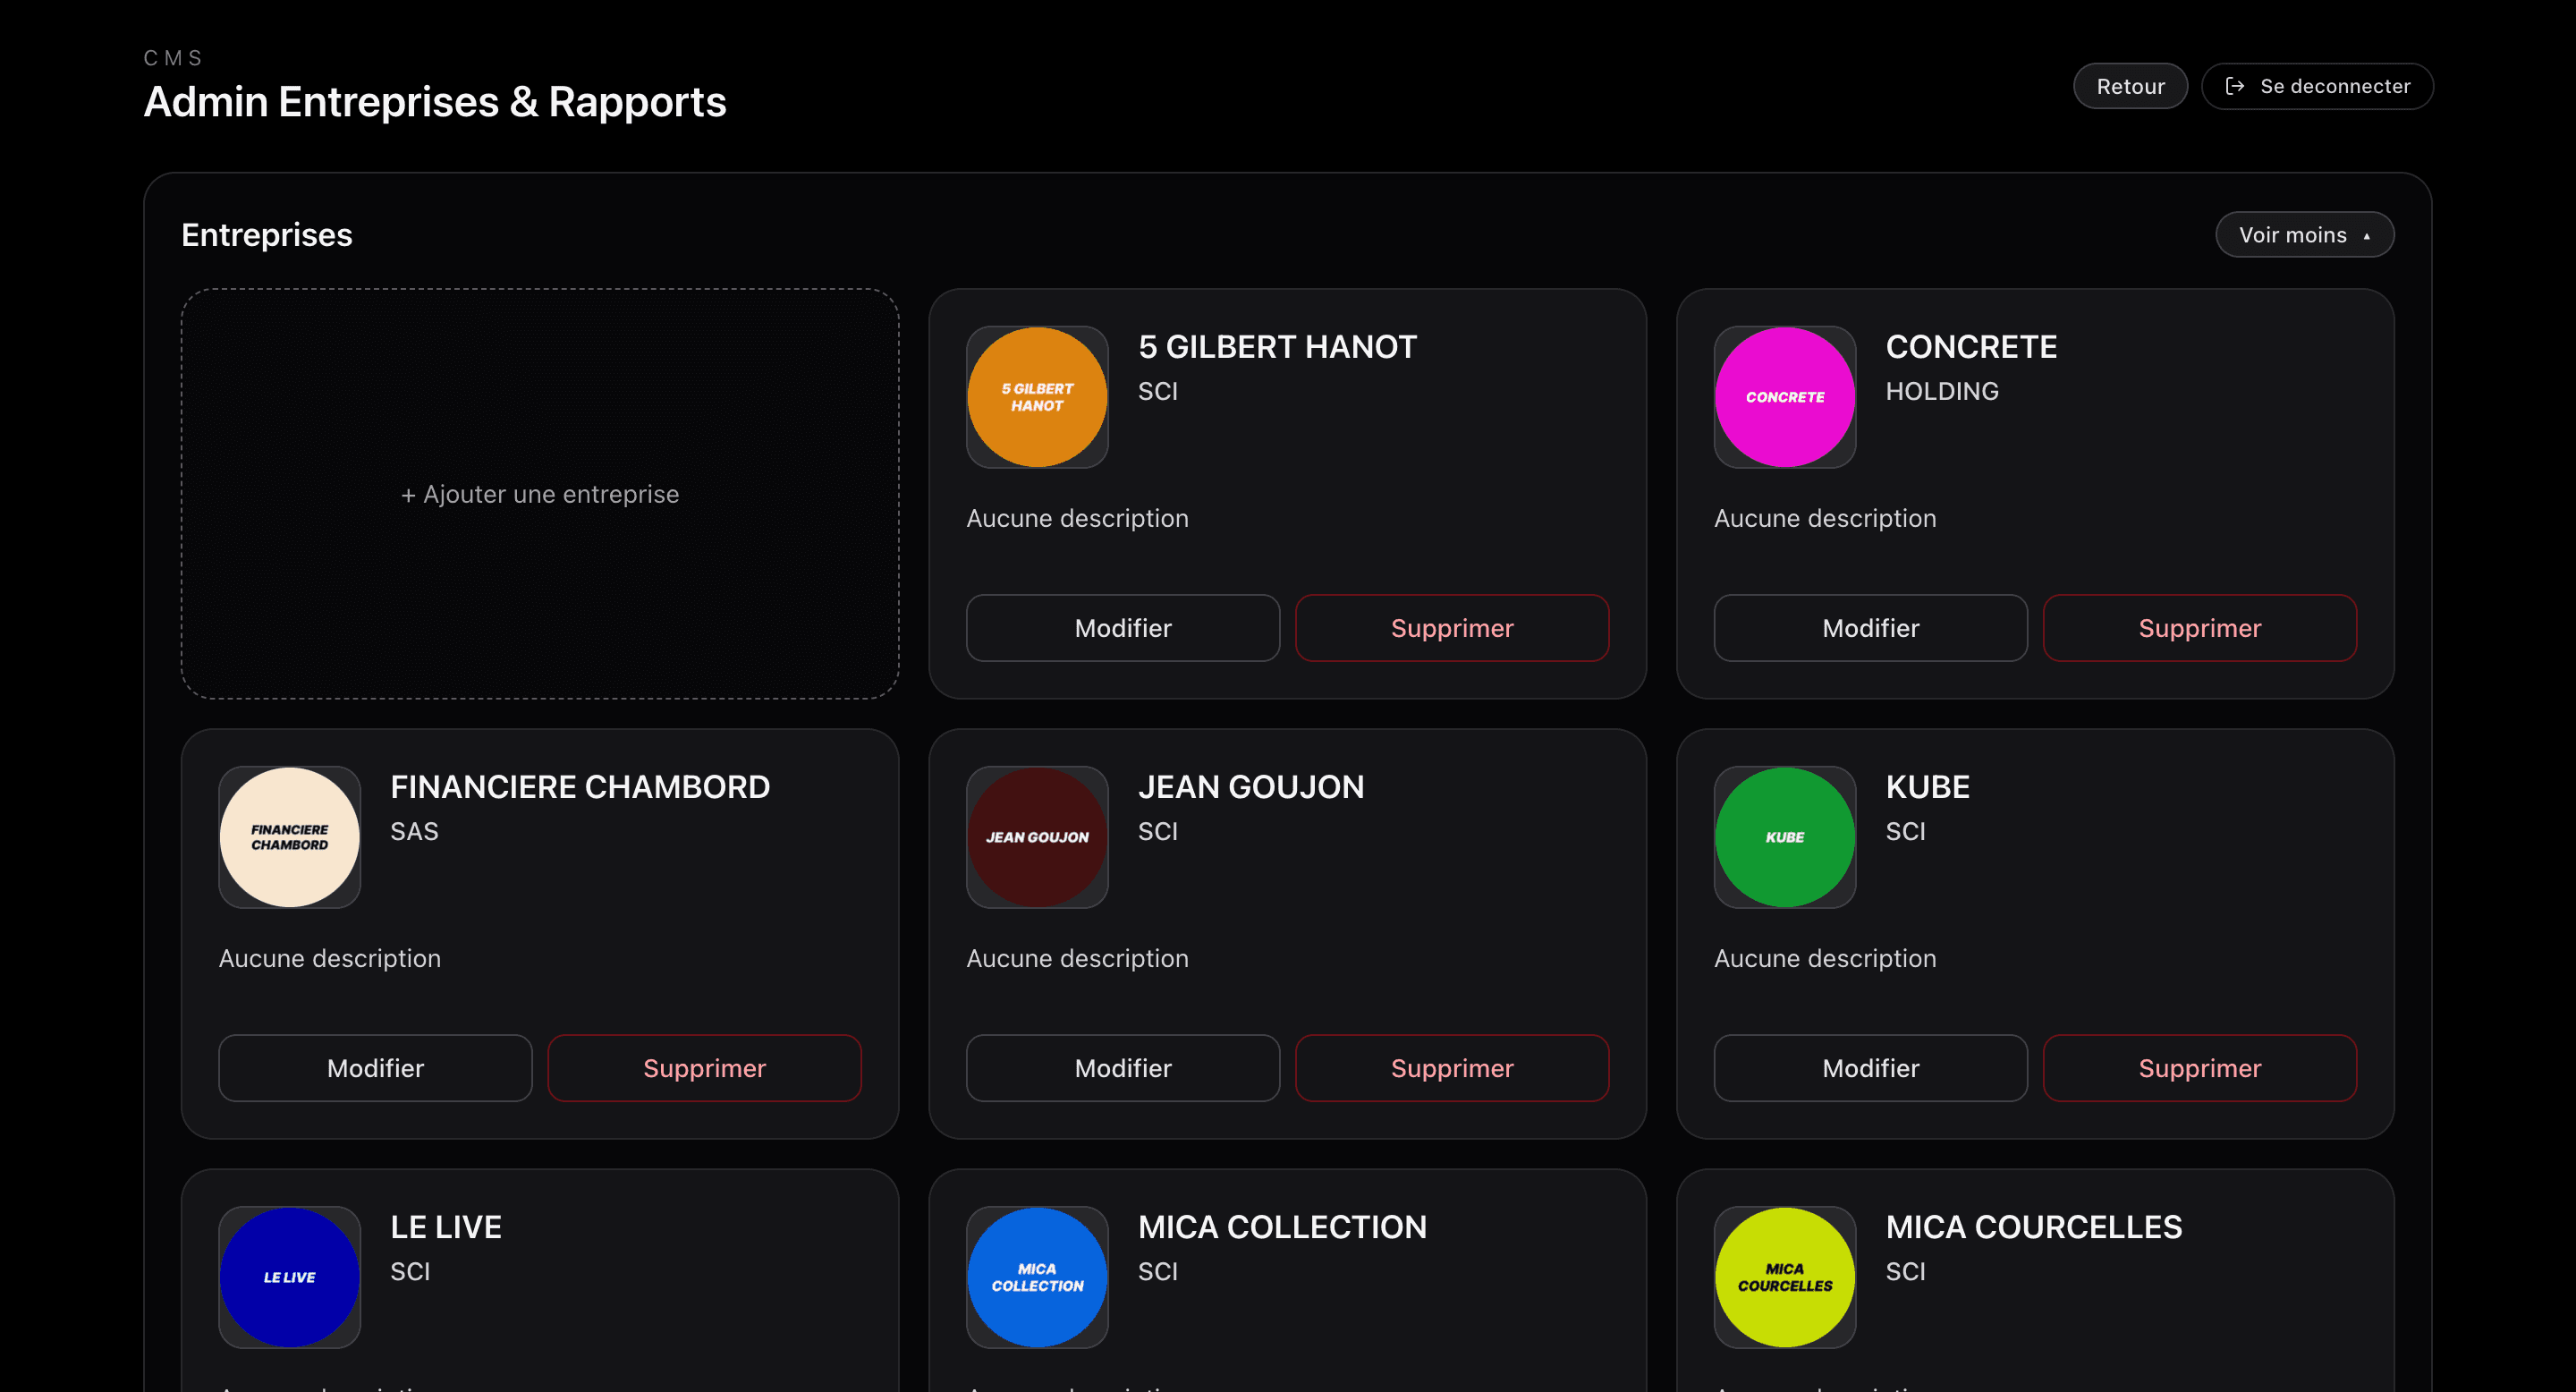Delete the 5 Gilbert Hanot company

tap(1451, 628)
